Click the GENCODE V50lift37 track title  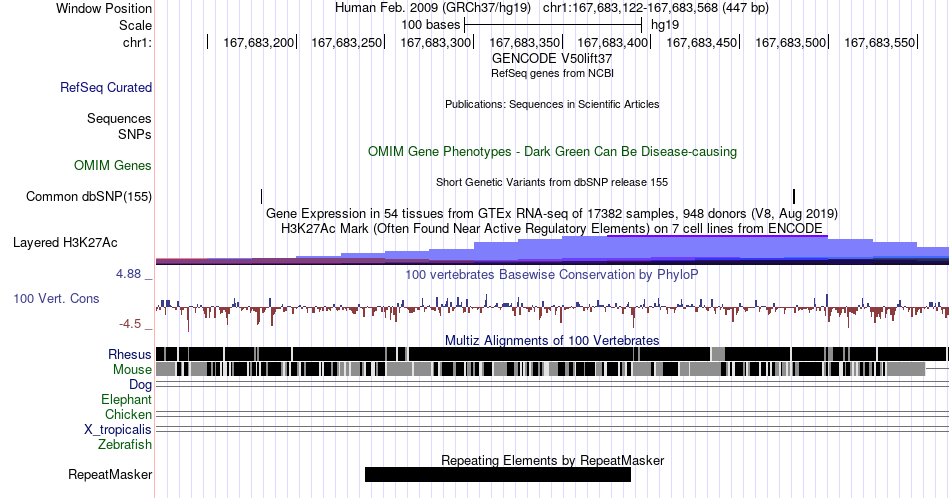tap(551, 59)
